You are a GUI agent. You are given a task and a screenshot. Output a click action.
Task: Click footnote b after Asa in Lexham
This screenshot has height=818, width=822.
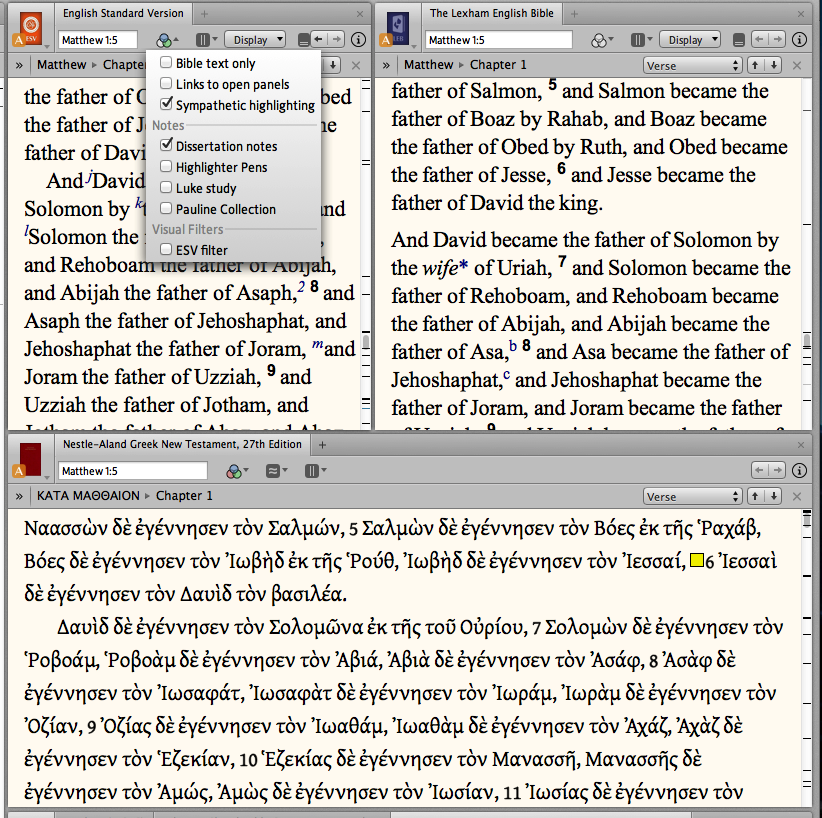[x=513, y=346]
